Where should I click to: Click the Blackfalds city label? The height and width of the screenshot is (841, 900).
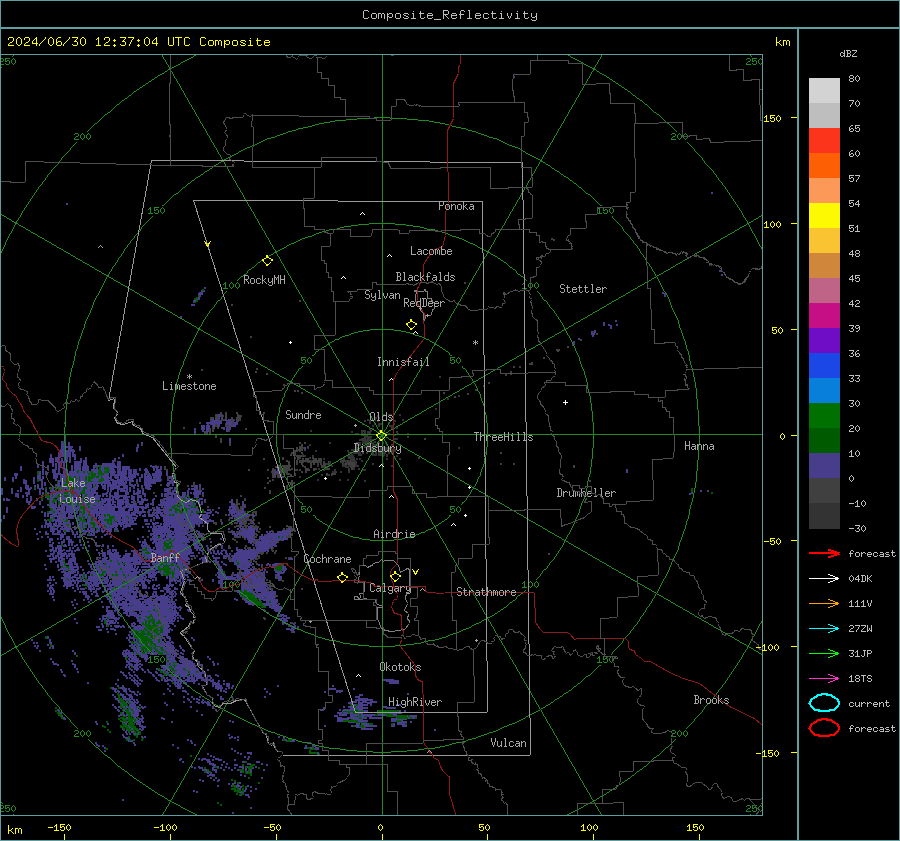[425, 277]
